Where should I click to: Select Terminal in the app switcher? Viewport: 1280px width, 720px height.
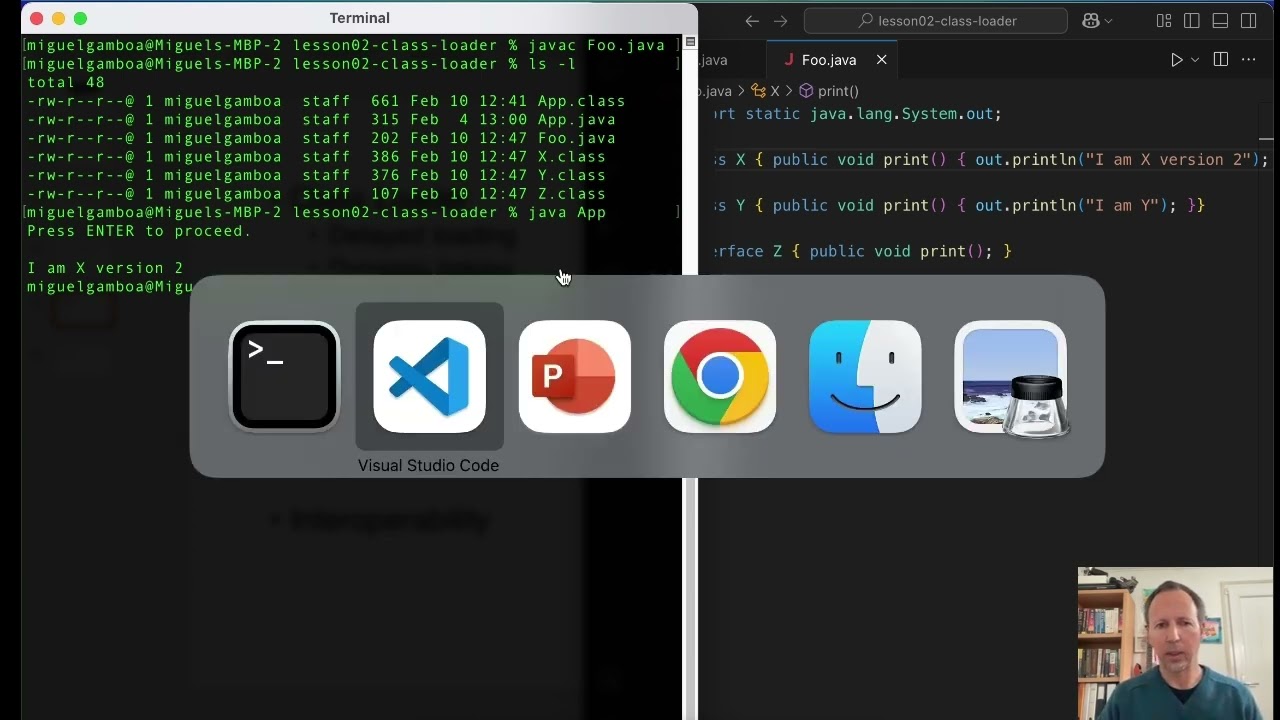click(x=285, y=377)
